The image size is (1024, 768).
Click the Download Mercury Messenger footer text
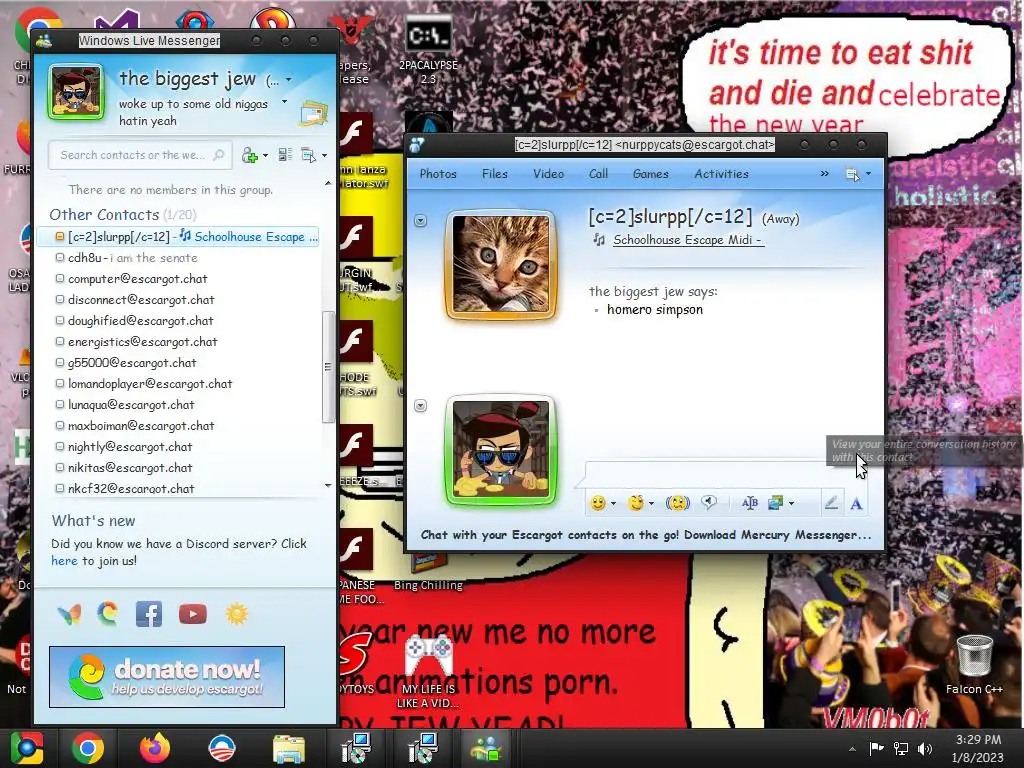777,535
